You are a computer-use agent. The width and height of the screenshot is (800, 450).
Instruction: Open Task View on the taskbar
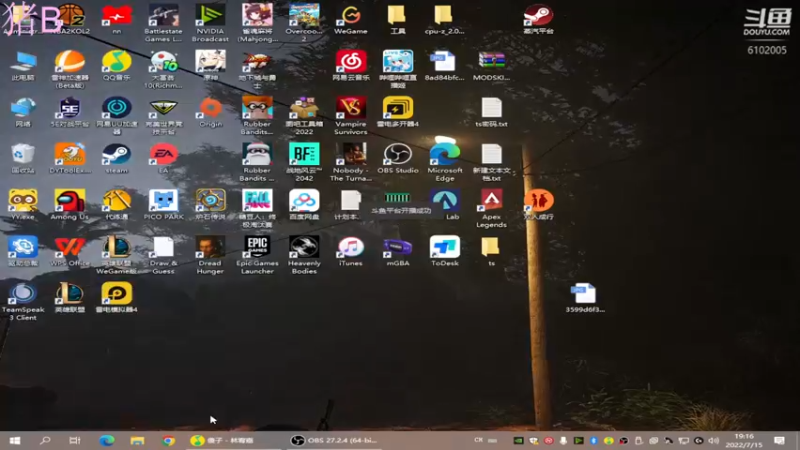pyautogui.click(x=75, y=440)
